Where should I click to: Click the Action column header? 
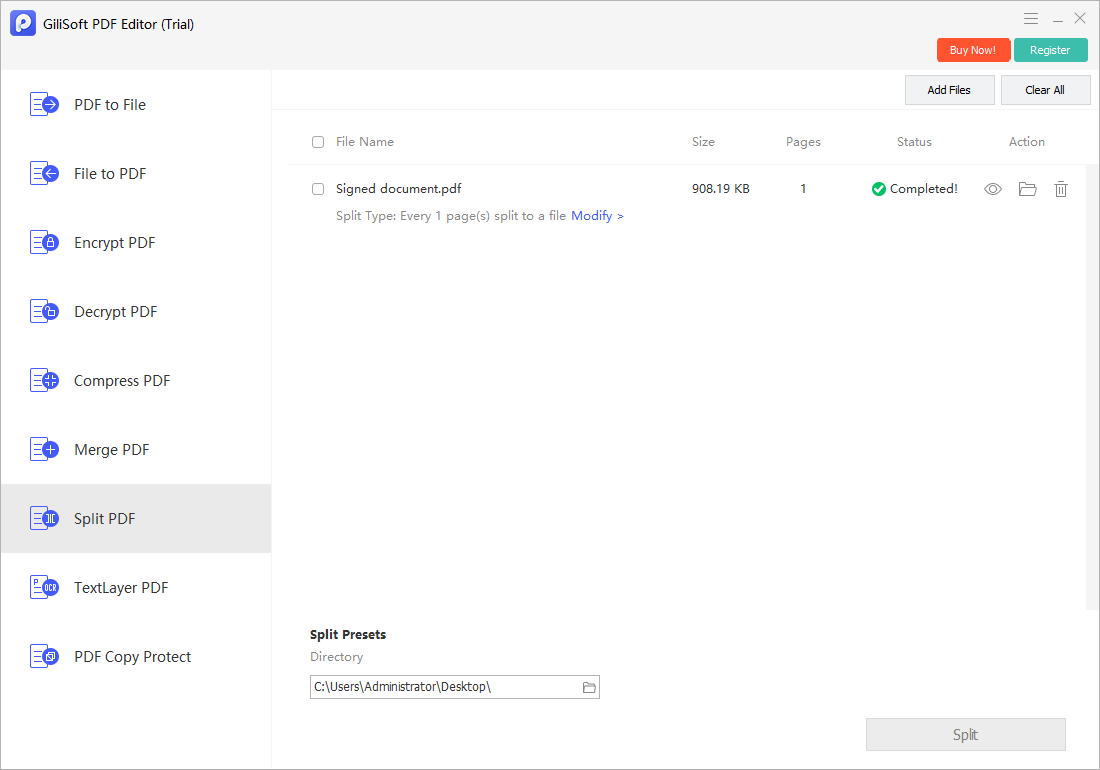tap(1026, 142)
